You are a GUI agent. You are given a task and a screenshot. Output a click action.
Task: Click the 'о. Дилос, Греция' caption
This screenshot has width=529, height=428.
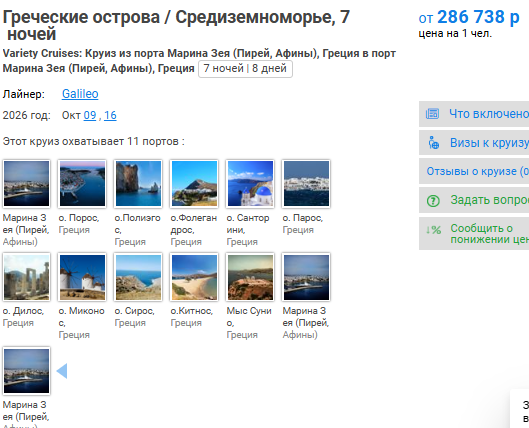tap(23, 317)
